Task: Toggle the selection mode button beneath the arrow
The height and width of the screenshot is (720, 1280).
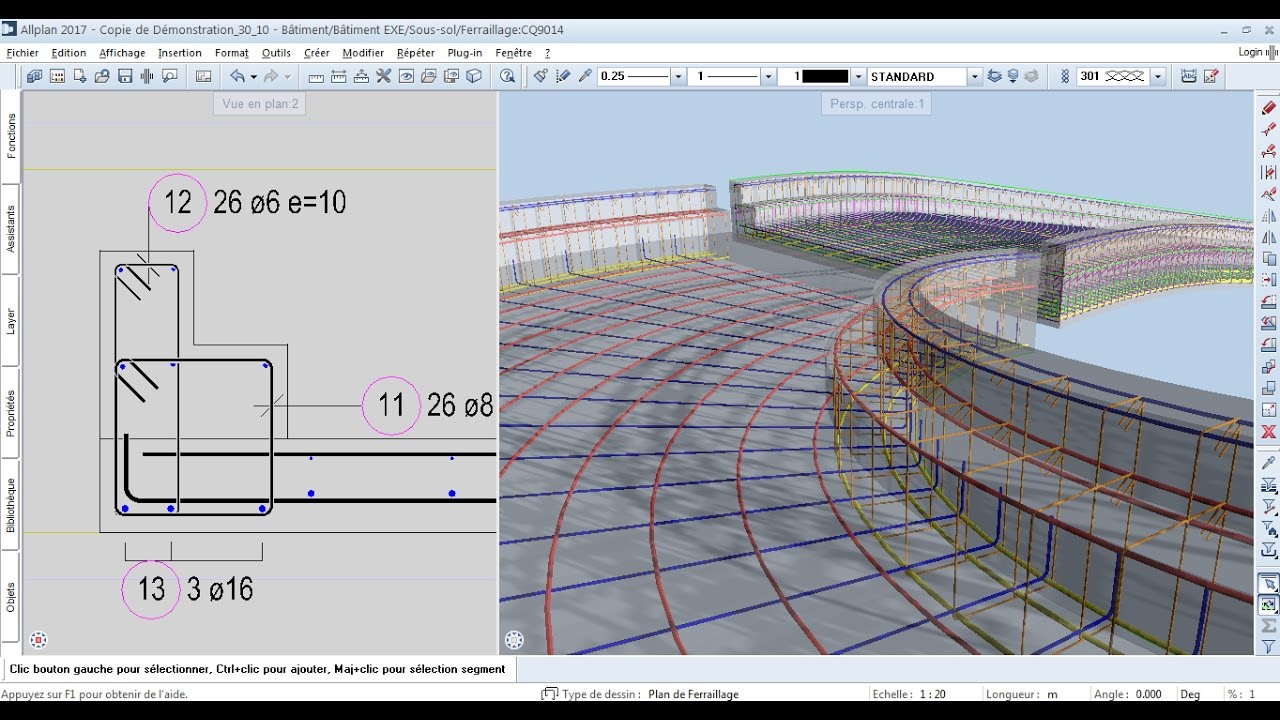Action: coord(1269,605)
